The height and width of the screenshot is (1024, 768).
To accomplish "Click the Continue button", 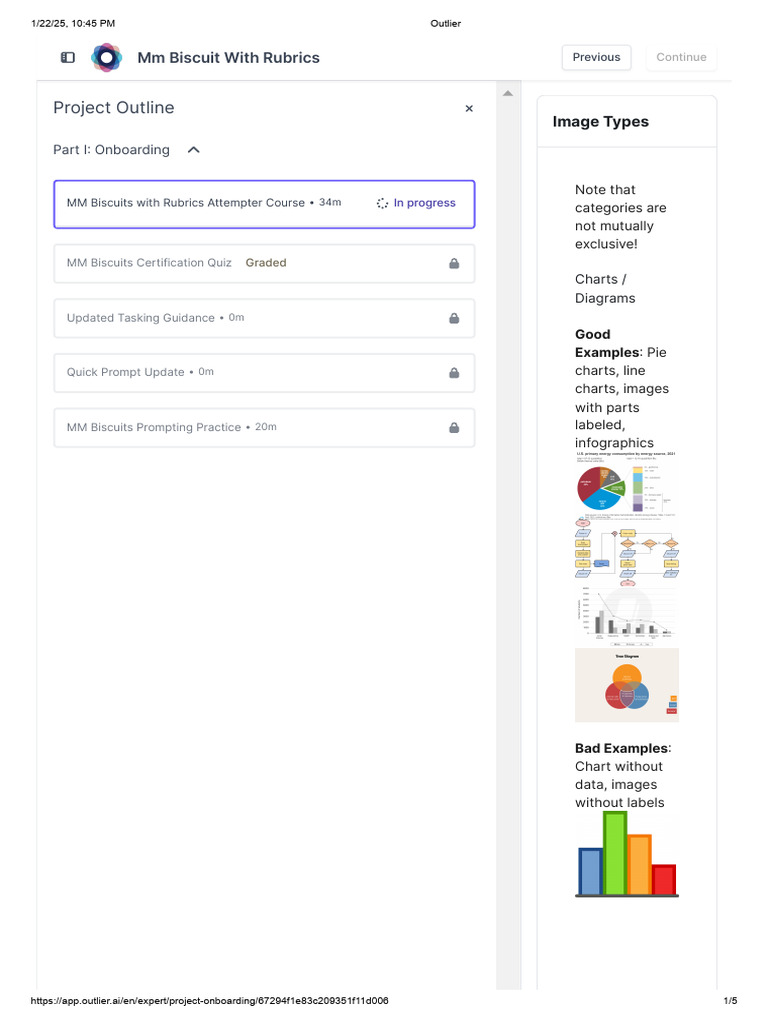I will [x=681, y=58].
